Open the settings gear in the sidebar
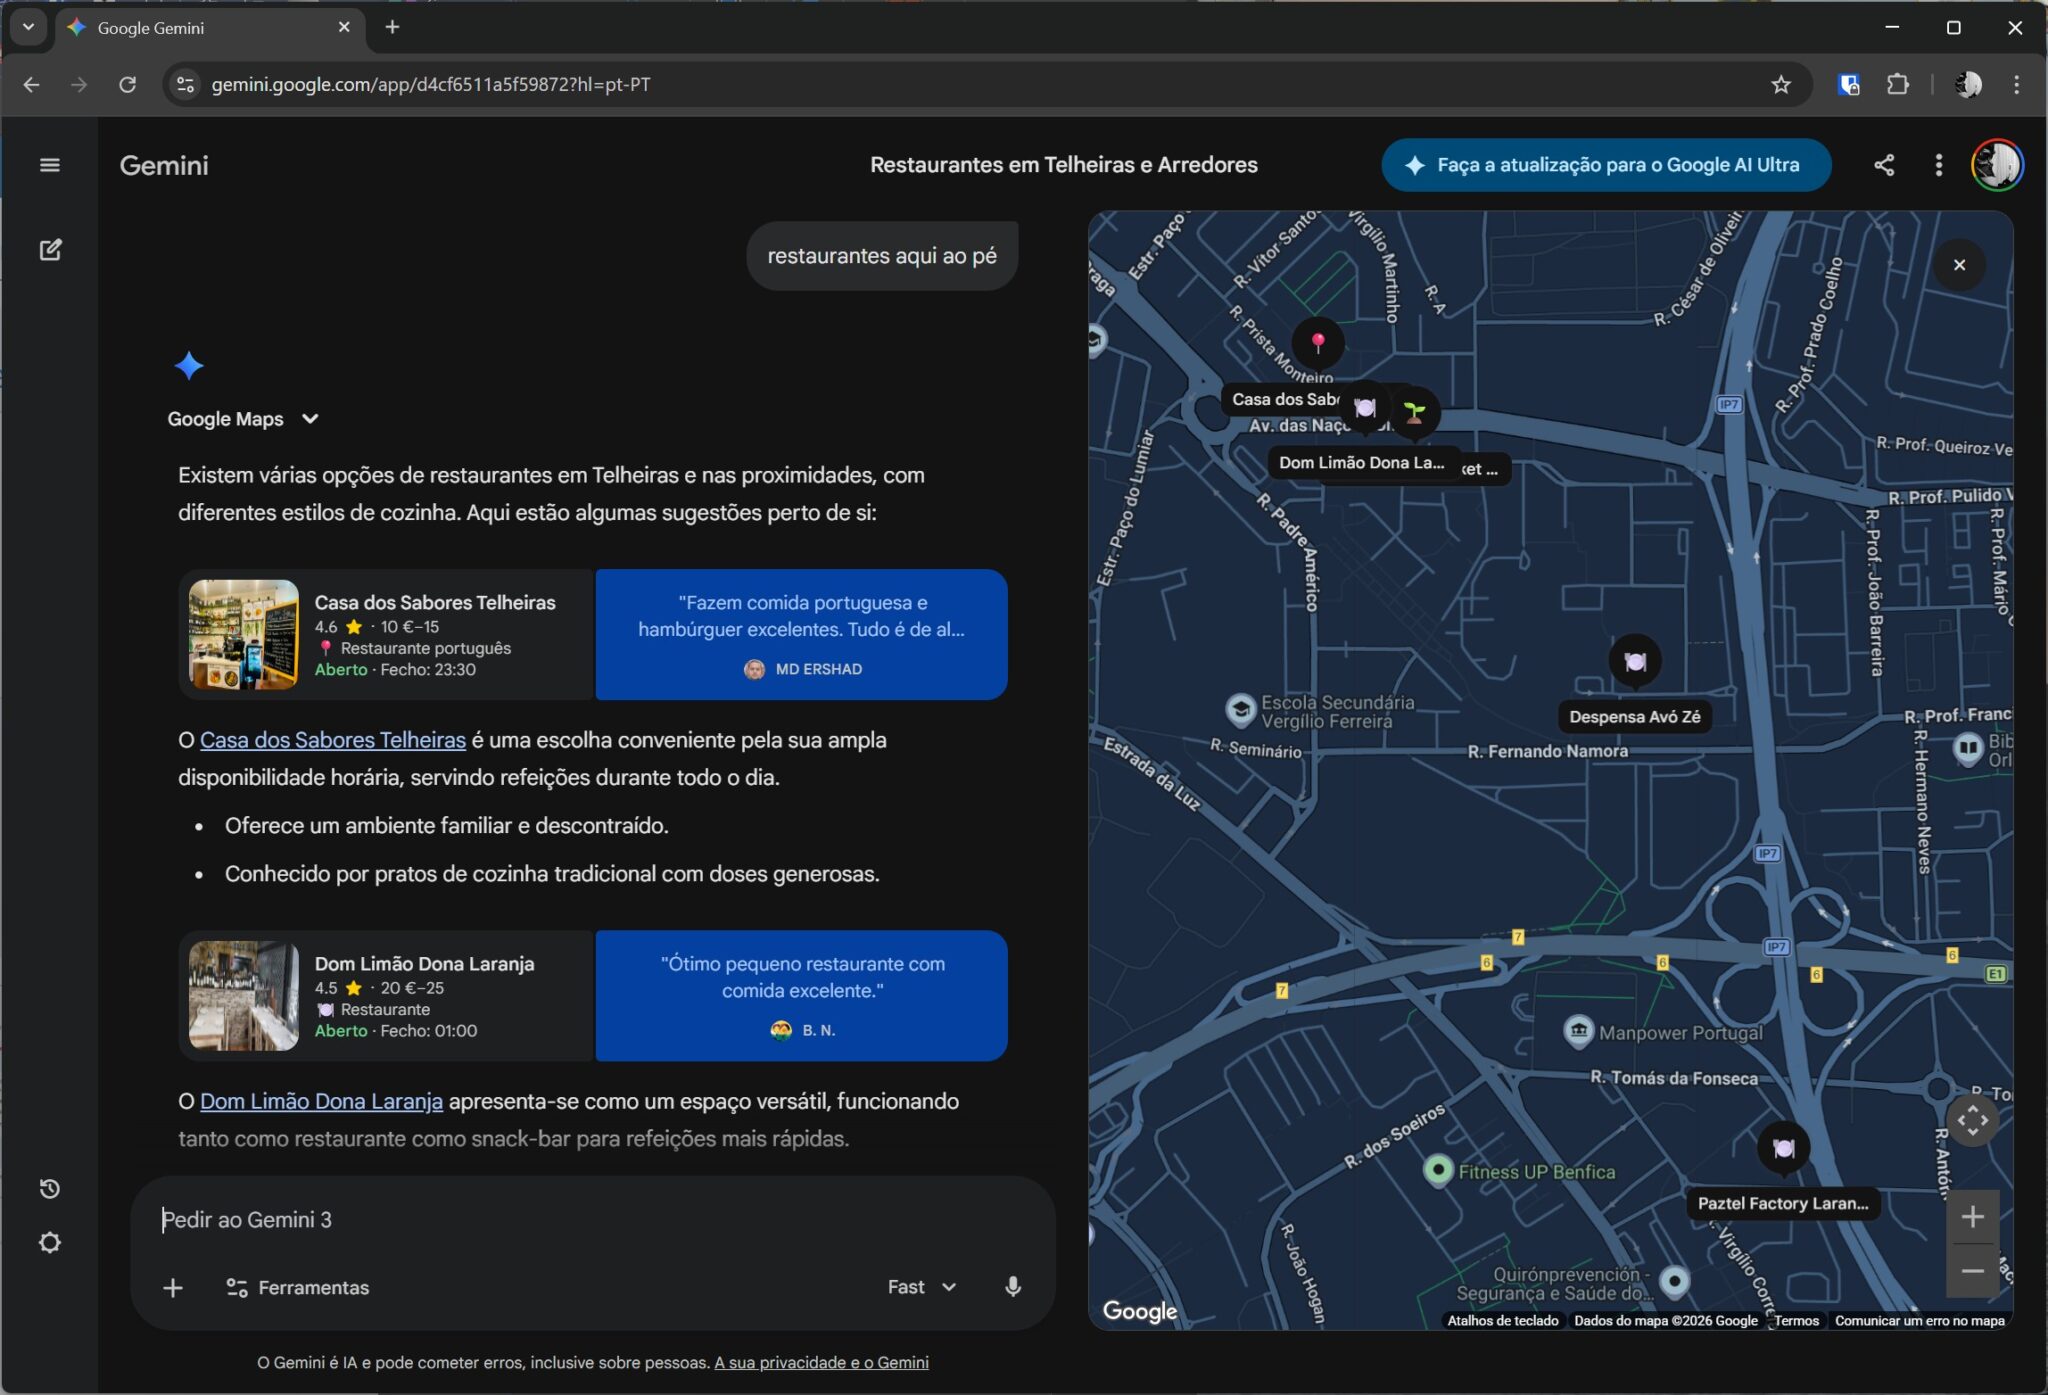Image resolution: width=2048 pixels, height=1395 pixels. pyautogui.click(x=49, y=1242)
